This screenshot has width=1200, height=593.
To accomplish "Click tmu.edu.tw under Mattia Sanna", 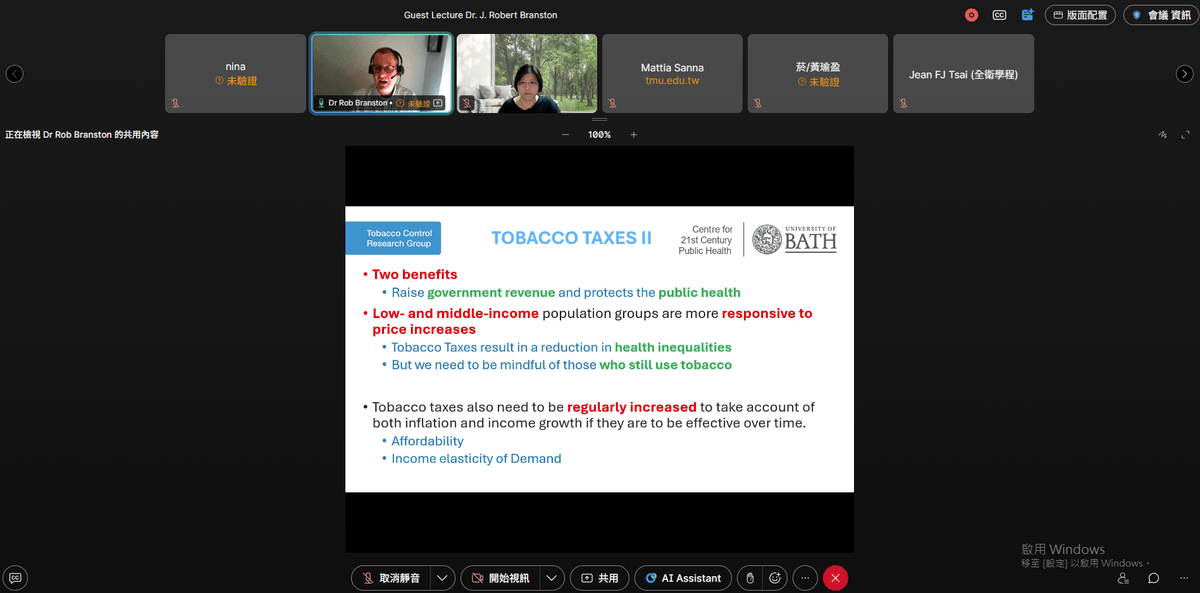I will click(672, 81).
